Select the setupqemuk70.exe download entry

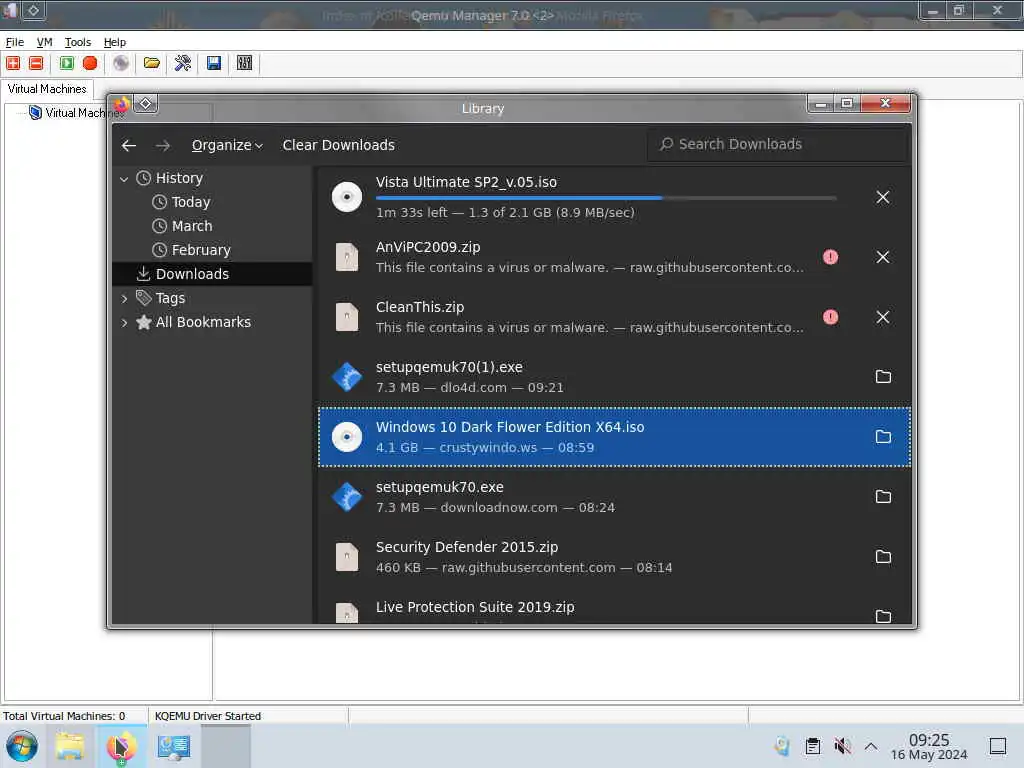[614, 497]
